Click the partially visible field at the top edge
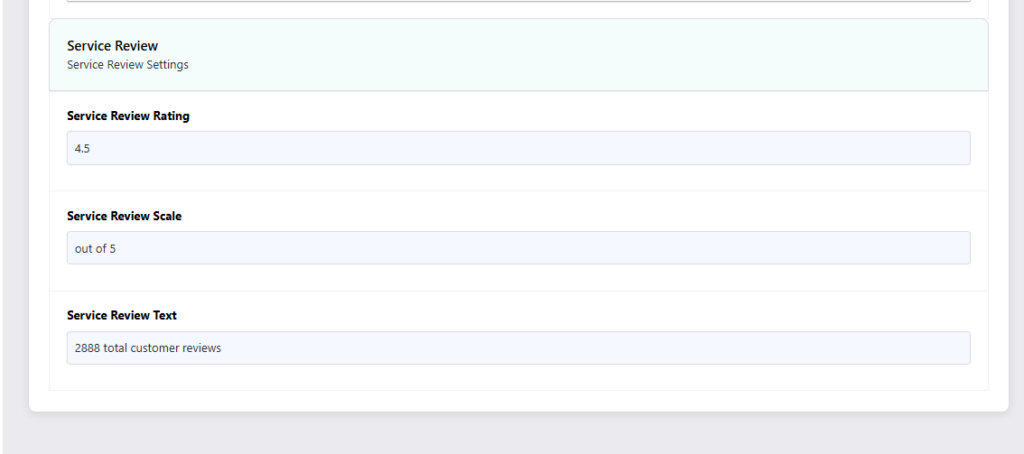The width and height of the screenshot is (1024, 454). click(519, 1)
